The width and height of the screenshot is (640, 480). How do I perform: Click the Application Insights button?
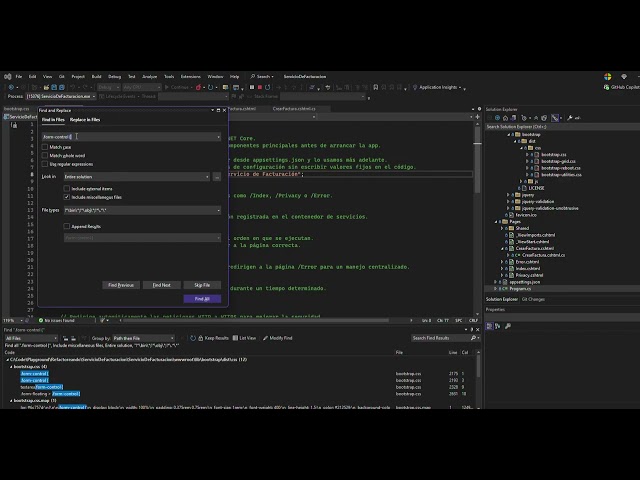pyautogui.click(x=438, y=87)
